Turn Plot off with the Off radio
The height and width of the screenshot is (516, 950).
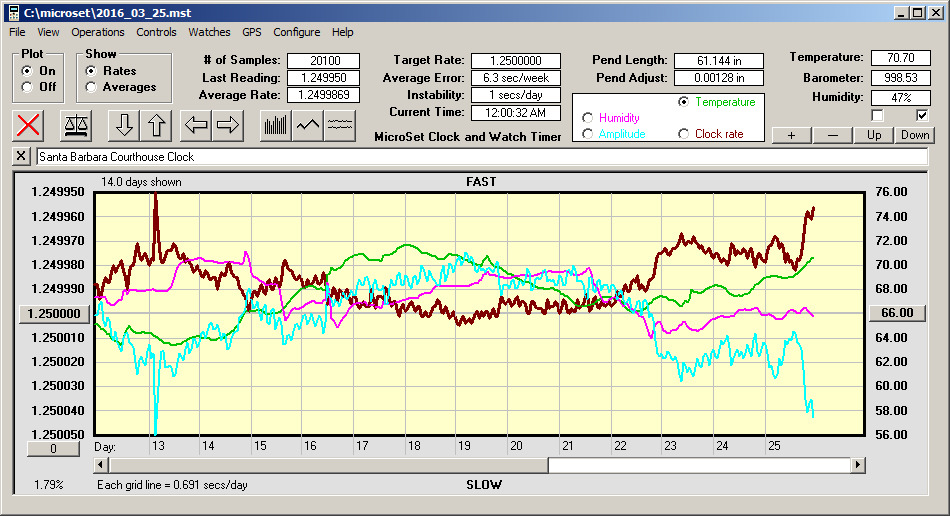coord(26,87)
